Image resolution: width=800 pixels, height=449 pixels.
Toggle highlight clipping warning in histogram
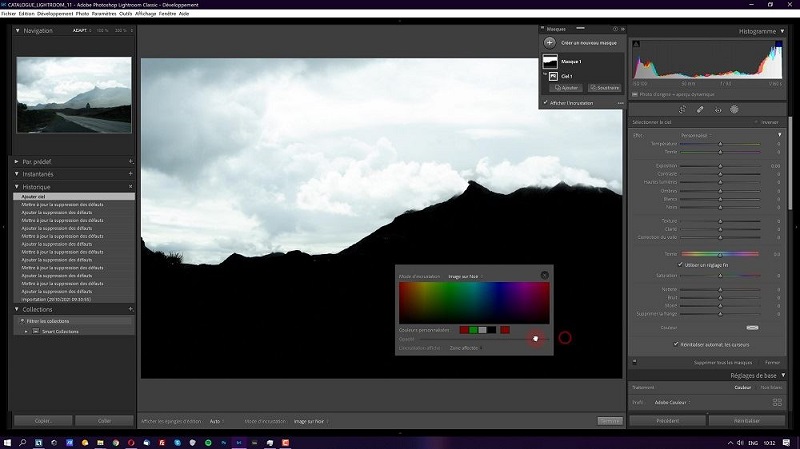click(779, 44)
